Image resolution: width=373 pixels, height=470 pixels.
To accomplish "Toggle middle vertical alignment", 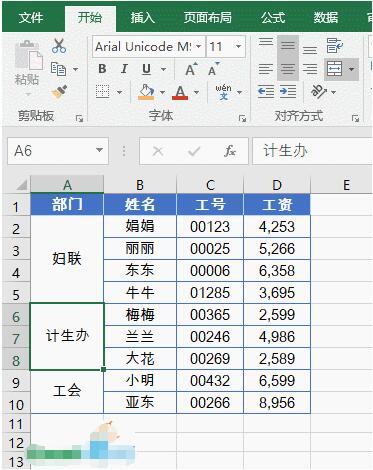I will (x=288, y=45).
